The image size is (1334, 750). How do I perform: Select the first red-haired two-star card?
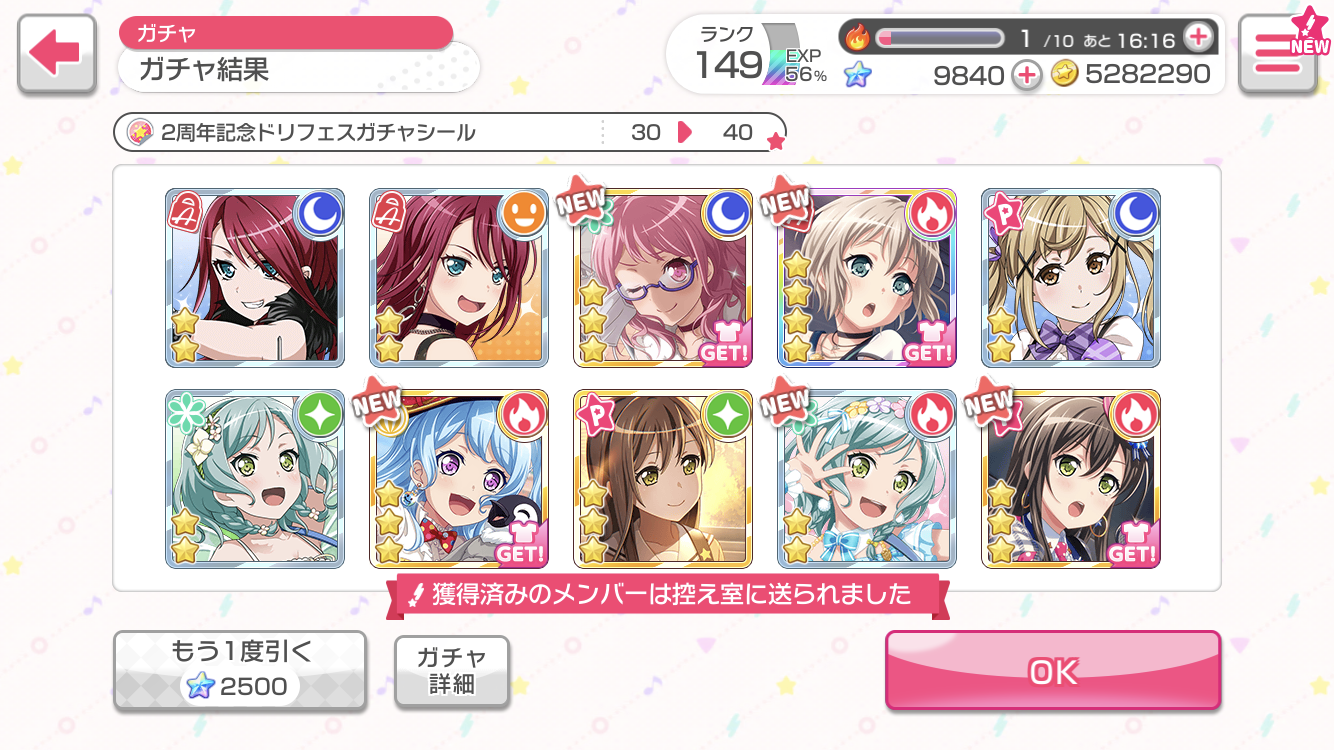[x=255, y=277]
